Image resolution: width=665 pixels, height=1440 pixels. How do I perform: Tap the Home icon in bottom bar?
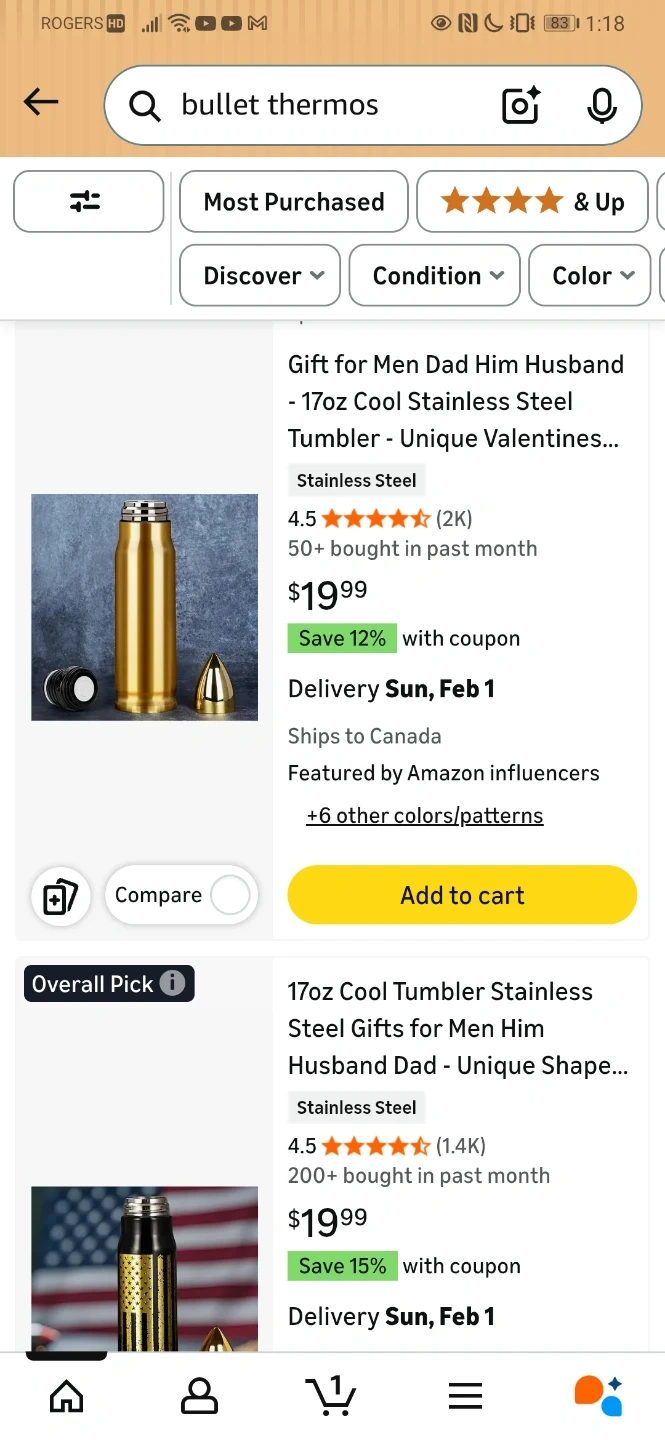(x=66, y=1395)
